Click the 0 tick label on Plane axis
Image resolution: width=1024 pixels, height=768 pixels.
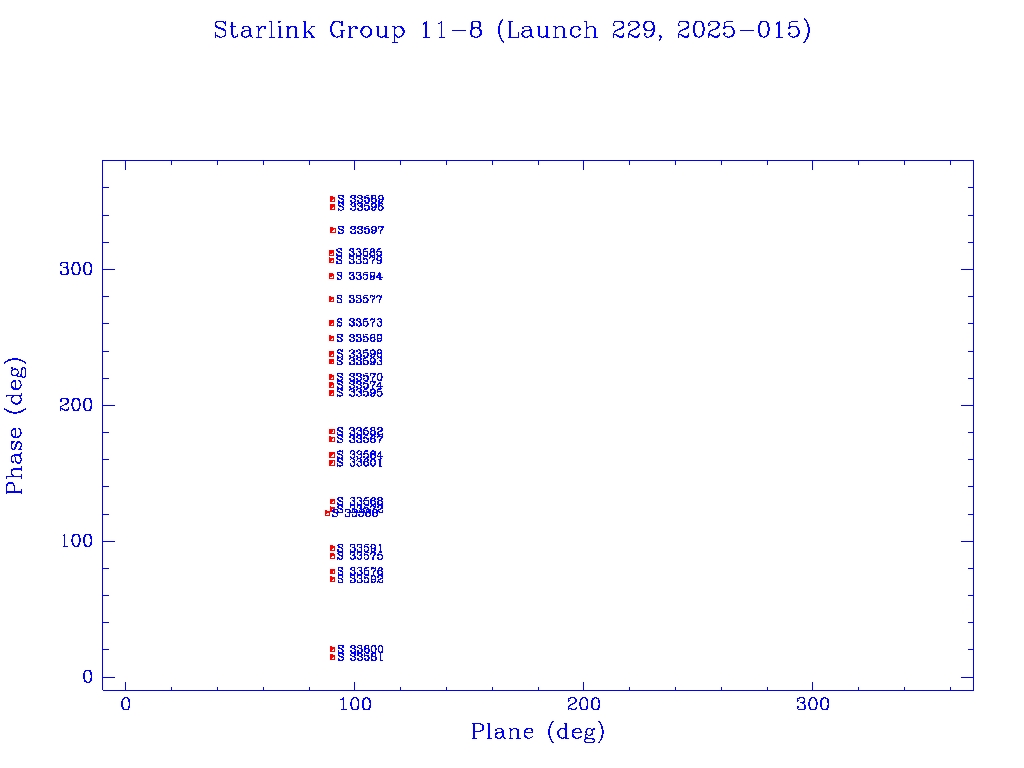[x=125, y=704]
